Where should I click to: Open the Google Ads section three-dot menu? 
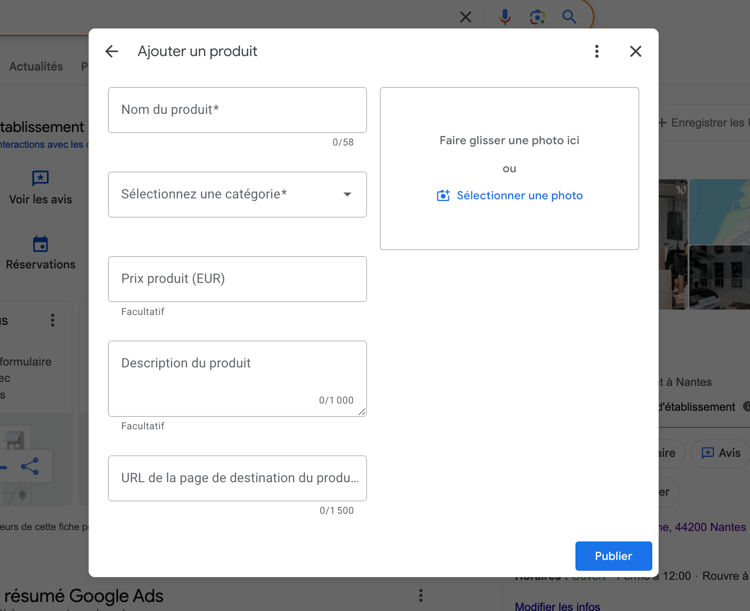coord(421,596)
